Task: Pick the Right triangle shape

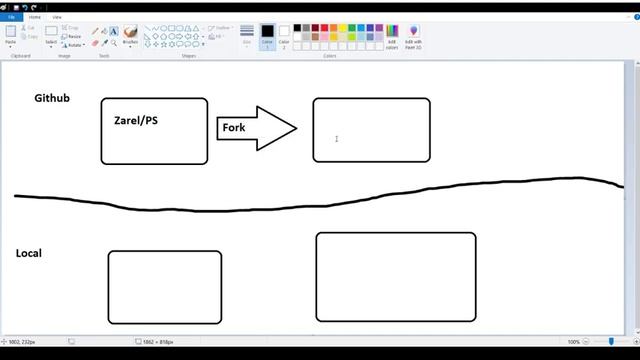Action: pos(147,36)
